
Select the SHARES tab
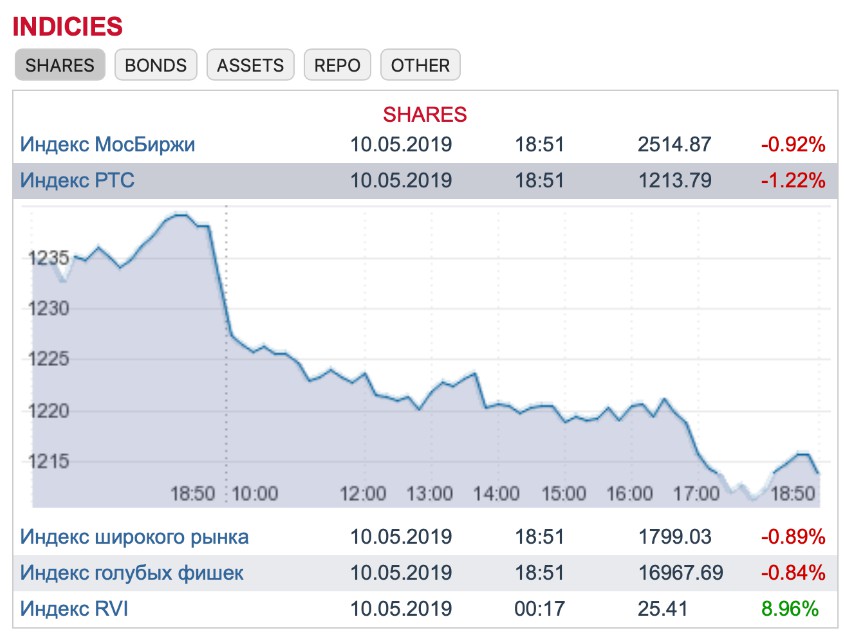[60, 65]
